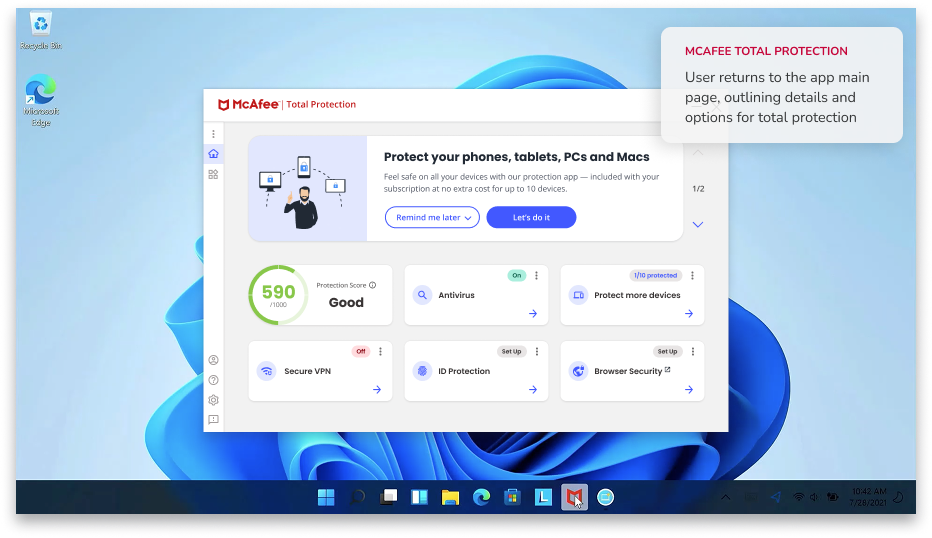The width and height of the screenshot is (932, 538).
Task: Click the 590 protection score ring
Action: click(278, 295)
